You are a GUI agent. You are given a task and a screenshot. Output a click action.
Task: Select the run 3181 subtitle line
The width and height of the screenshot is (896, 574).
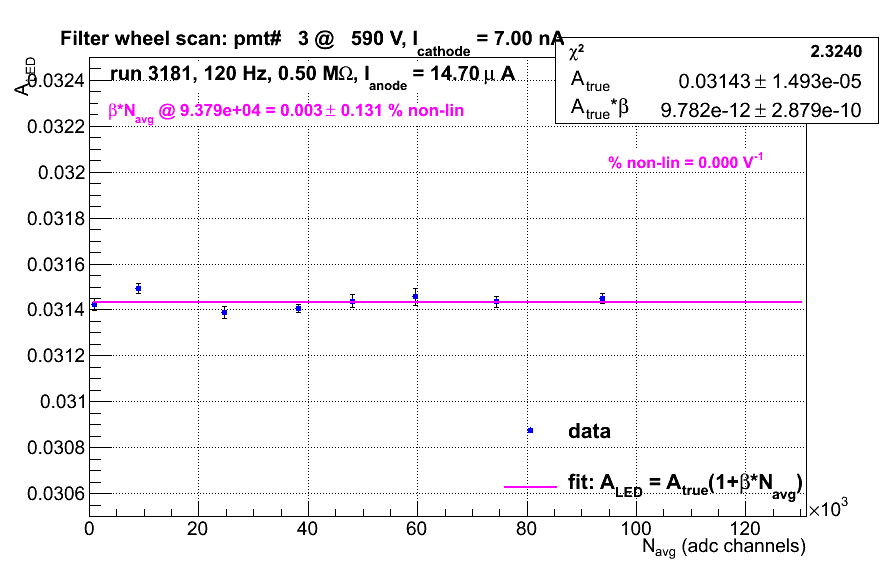[x=312, y=76]
